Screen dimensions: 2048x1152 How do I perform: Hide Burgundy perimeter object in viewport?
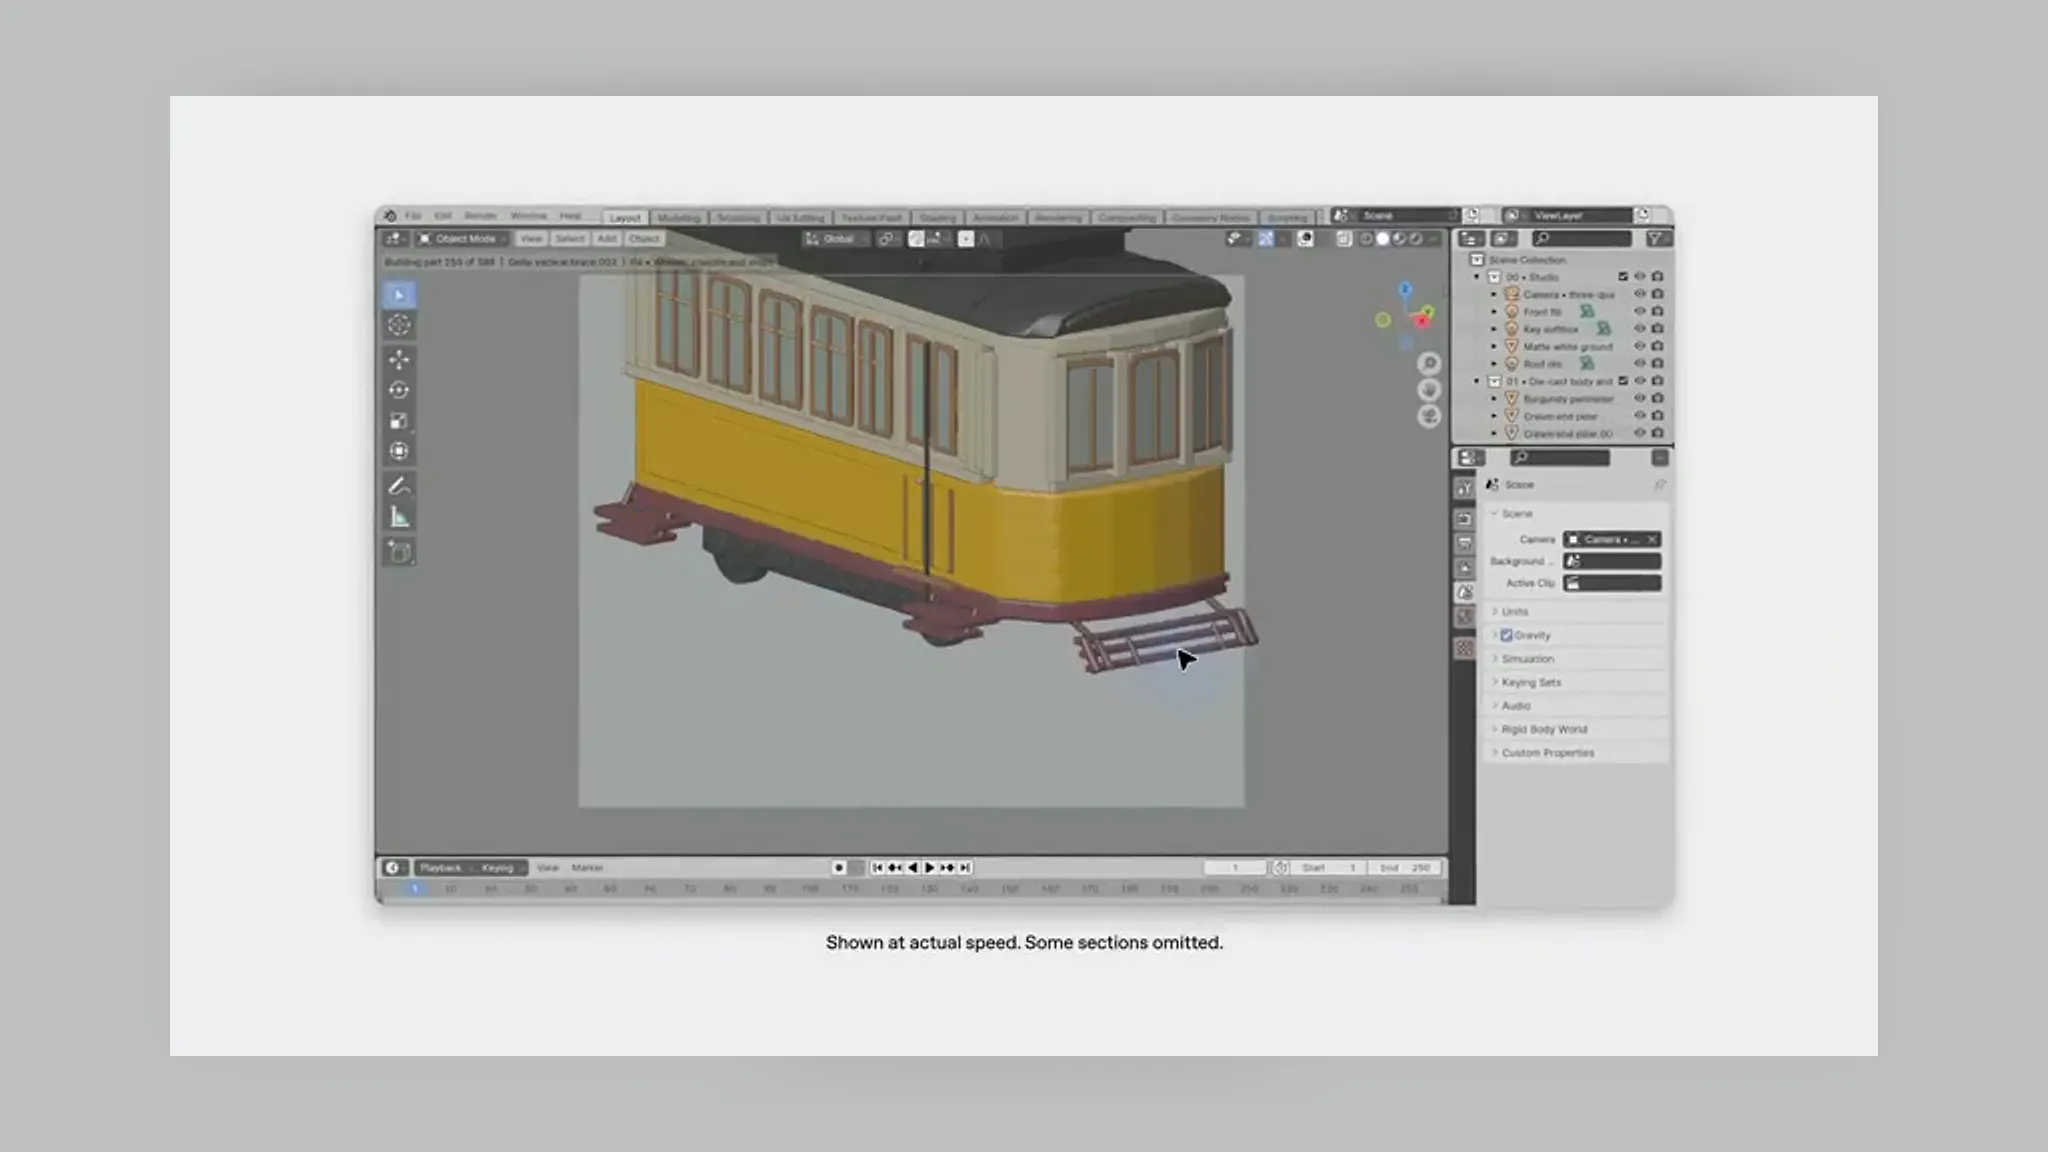click(1640, 398)
